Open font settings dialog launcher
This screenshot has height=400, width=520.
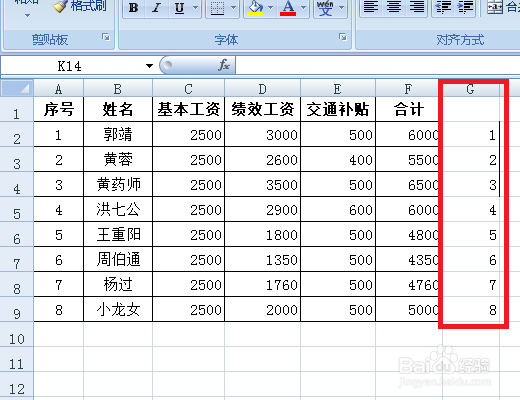(343, 37)
